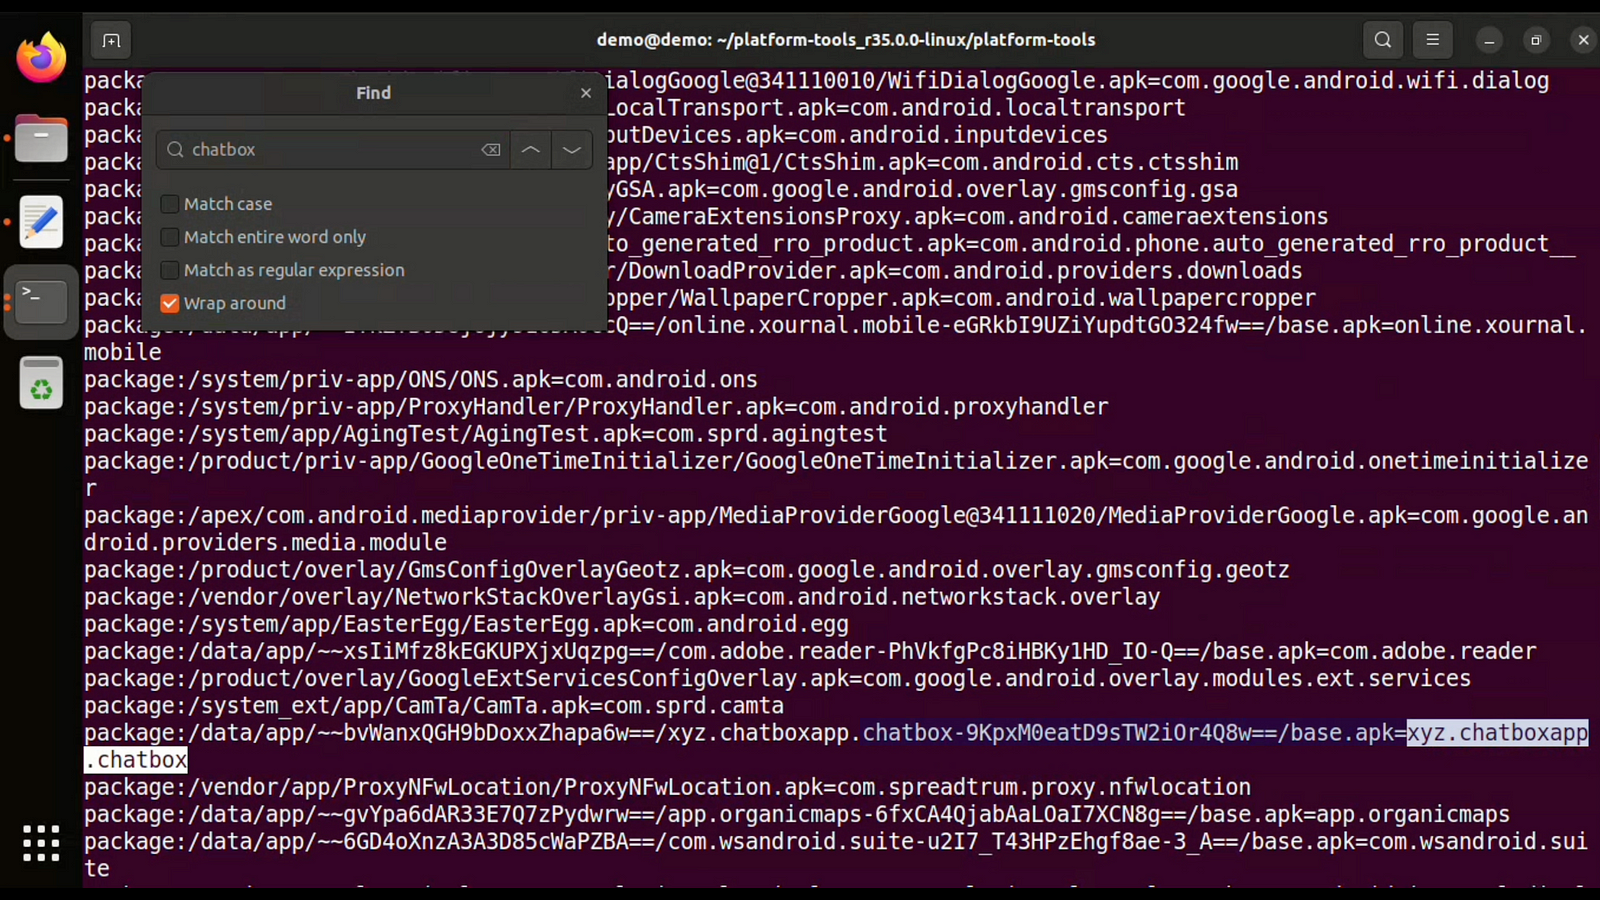The image size is (1600, 900).
Task: Show applications grid
Action: 41,843
